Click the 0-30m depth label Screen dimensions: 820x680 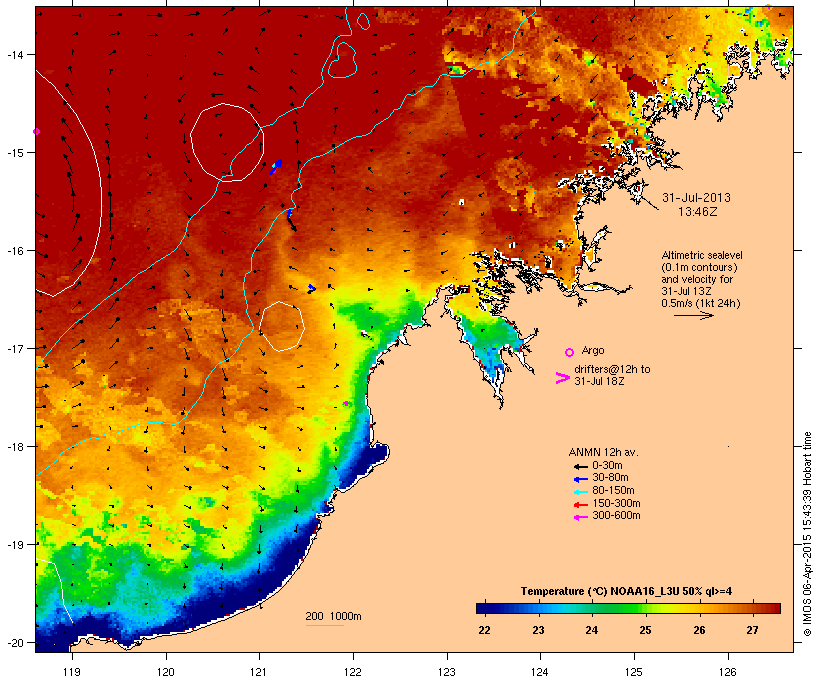pos(607,465)
